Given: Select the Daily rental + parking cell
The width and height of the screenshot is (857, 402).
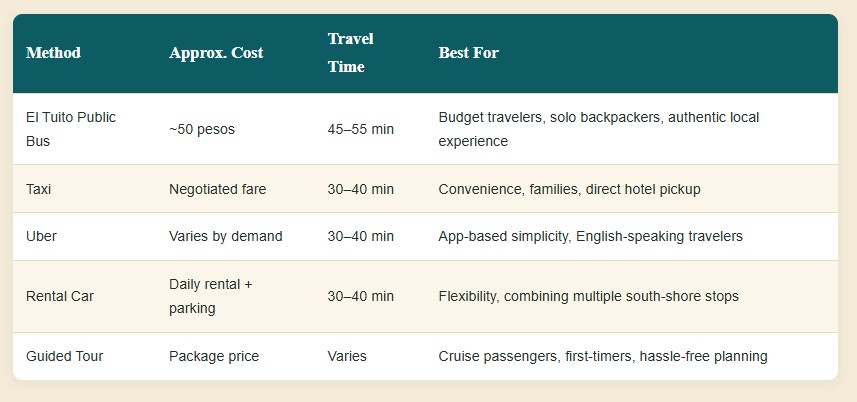Looking at the screenshot, I should pos(210,296).
